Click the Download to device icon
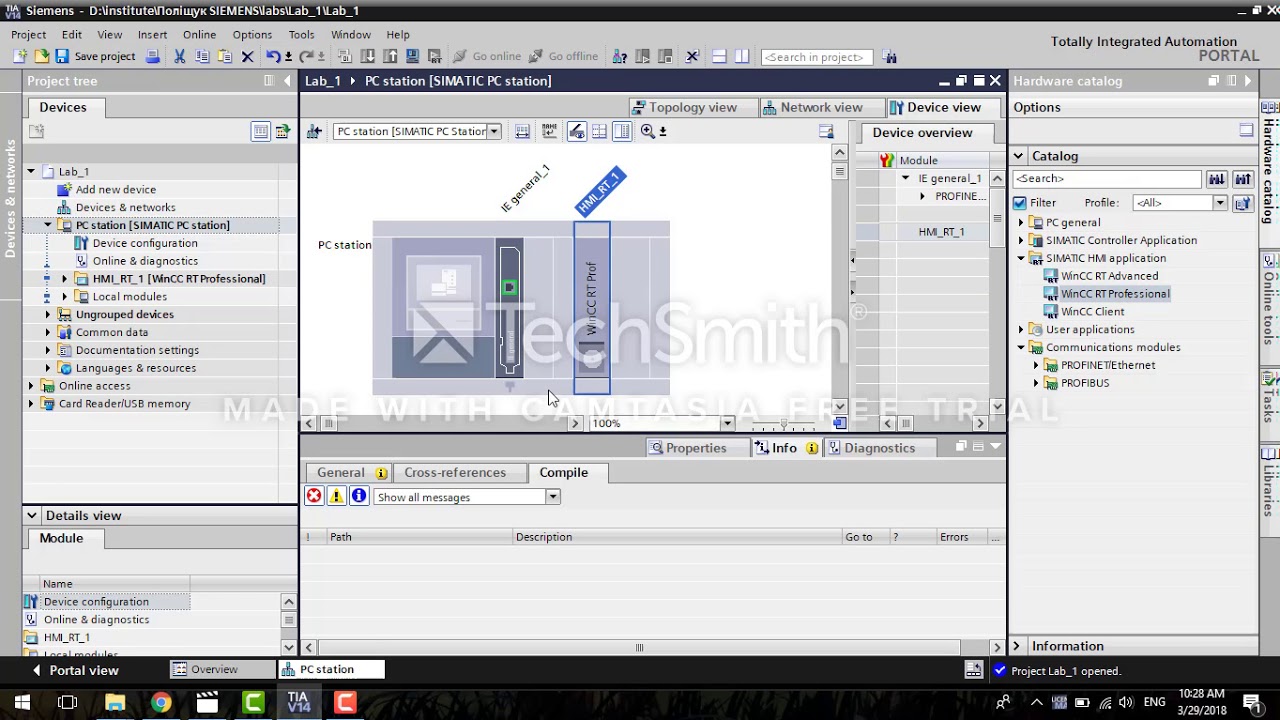 point(368,57)
